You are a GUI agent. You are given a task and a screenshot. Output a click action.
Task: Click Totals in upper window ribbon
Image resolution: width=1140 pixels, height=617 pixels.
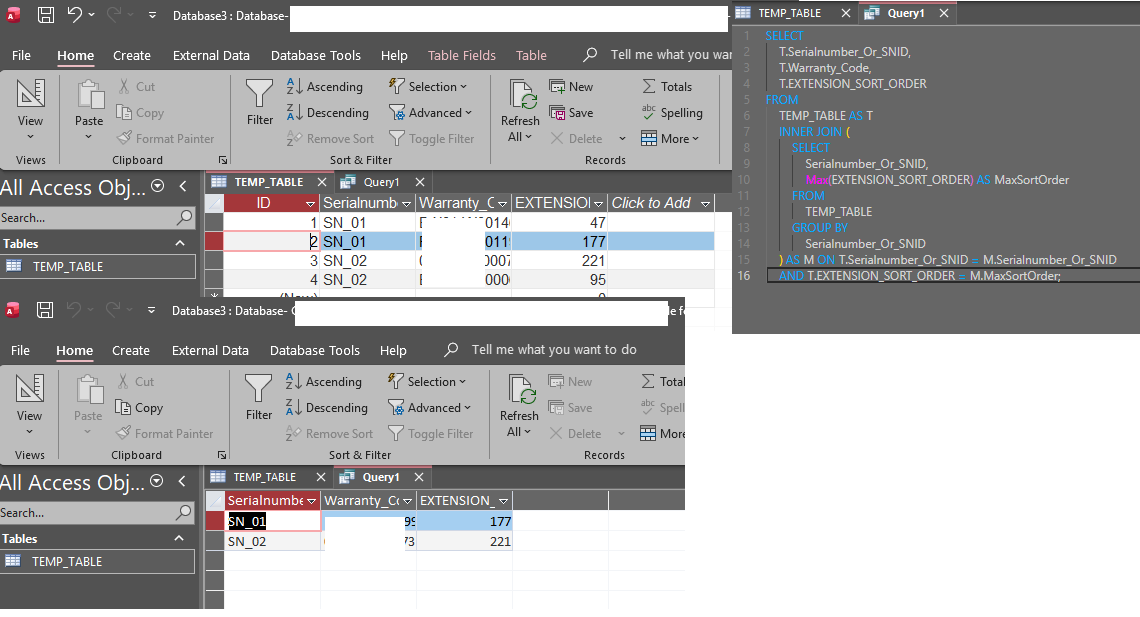pos(667,86)
